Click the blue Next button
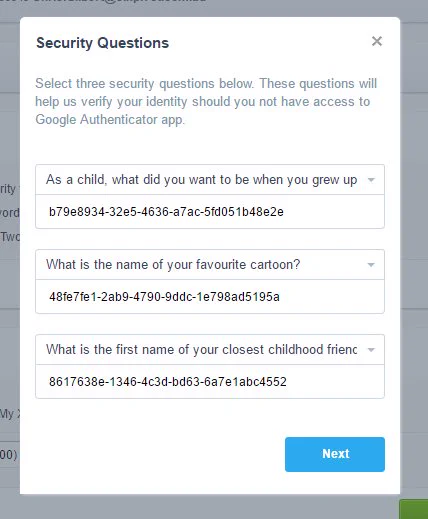428x519 pixels. pyautogui.click(x=335, y=454)
